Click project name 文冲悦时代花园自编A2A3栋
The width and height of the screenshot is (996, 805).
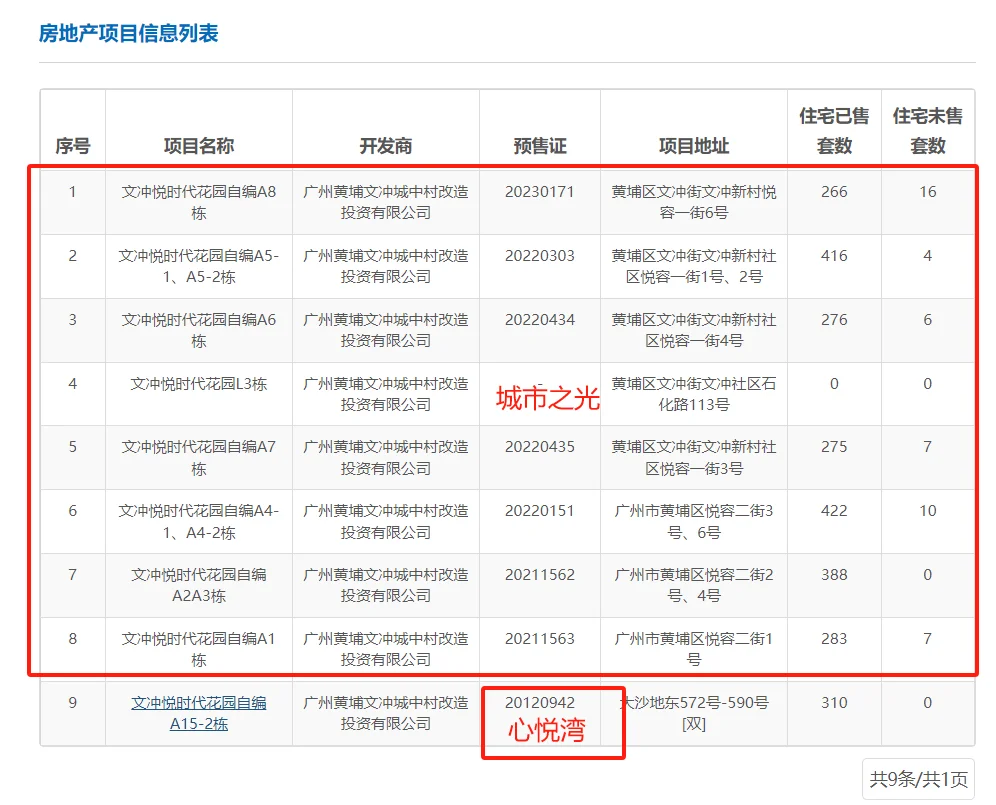(199, 585)
